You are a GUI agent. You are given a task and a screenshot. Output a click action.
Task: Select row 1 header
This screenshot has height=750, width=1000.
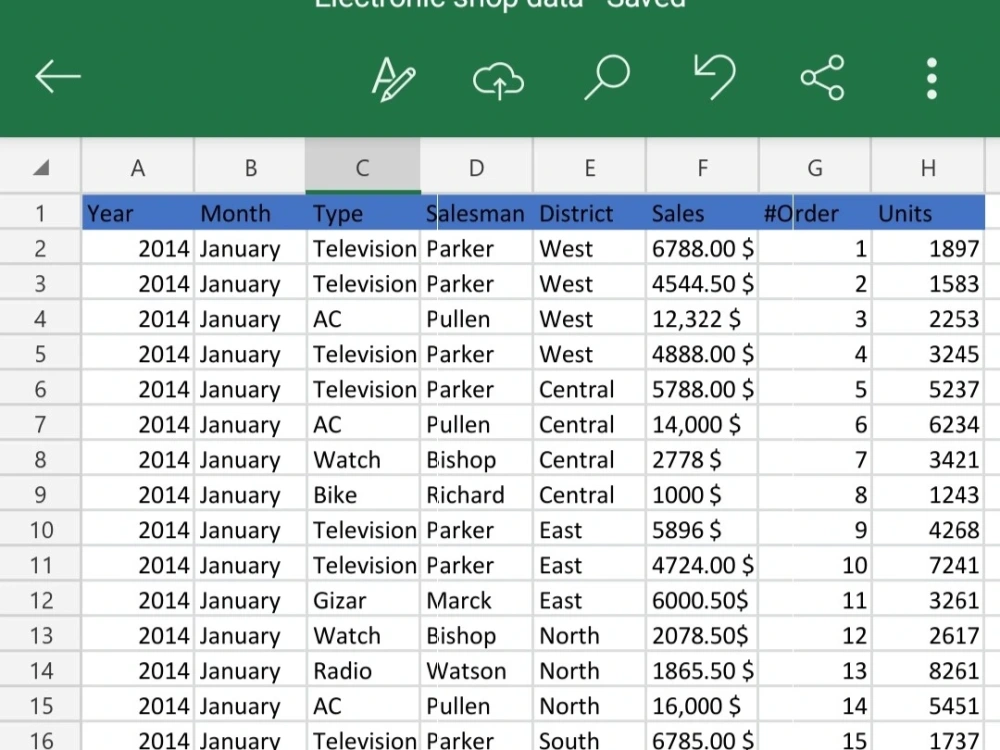(x=40, y=213)
